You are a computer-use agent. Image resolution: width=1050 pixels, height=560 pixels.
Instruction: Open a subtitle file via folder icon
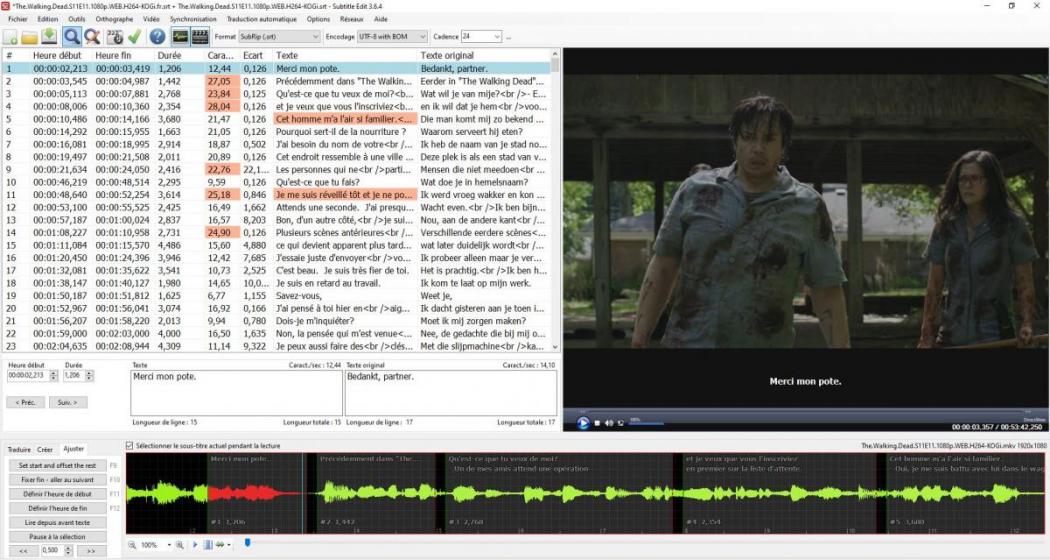30,37
